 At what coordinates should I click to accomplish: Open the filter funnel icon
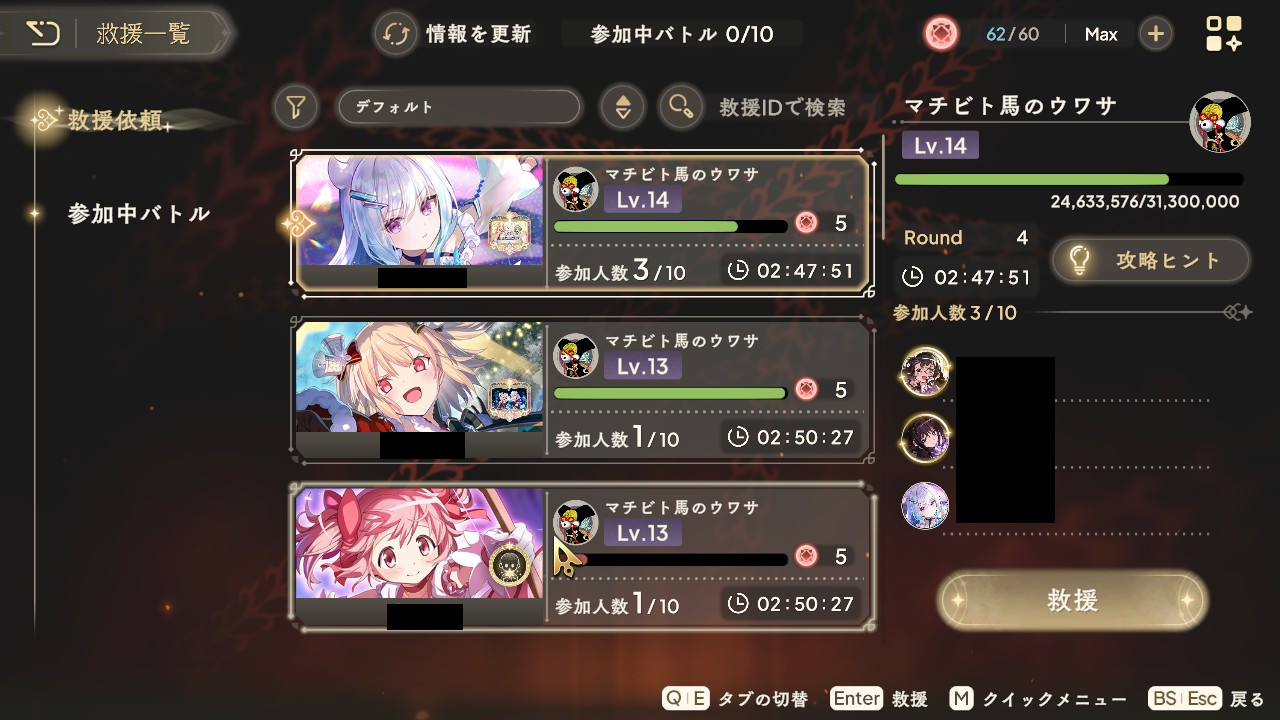295,107
